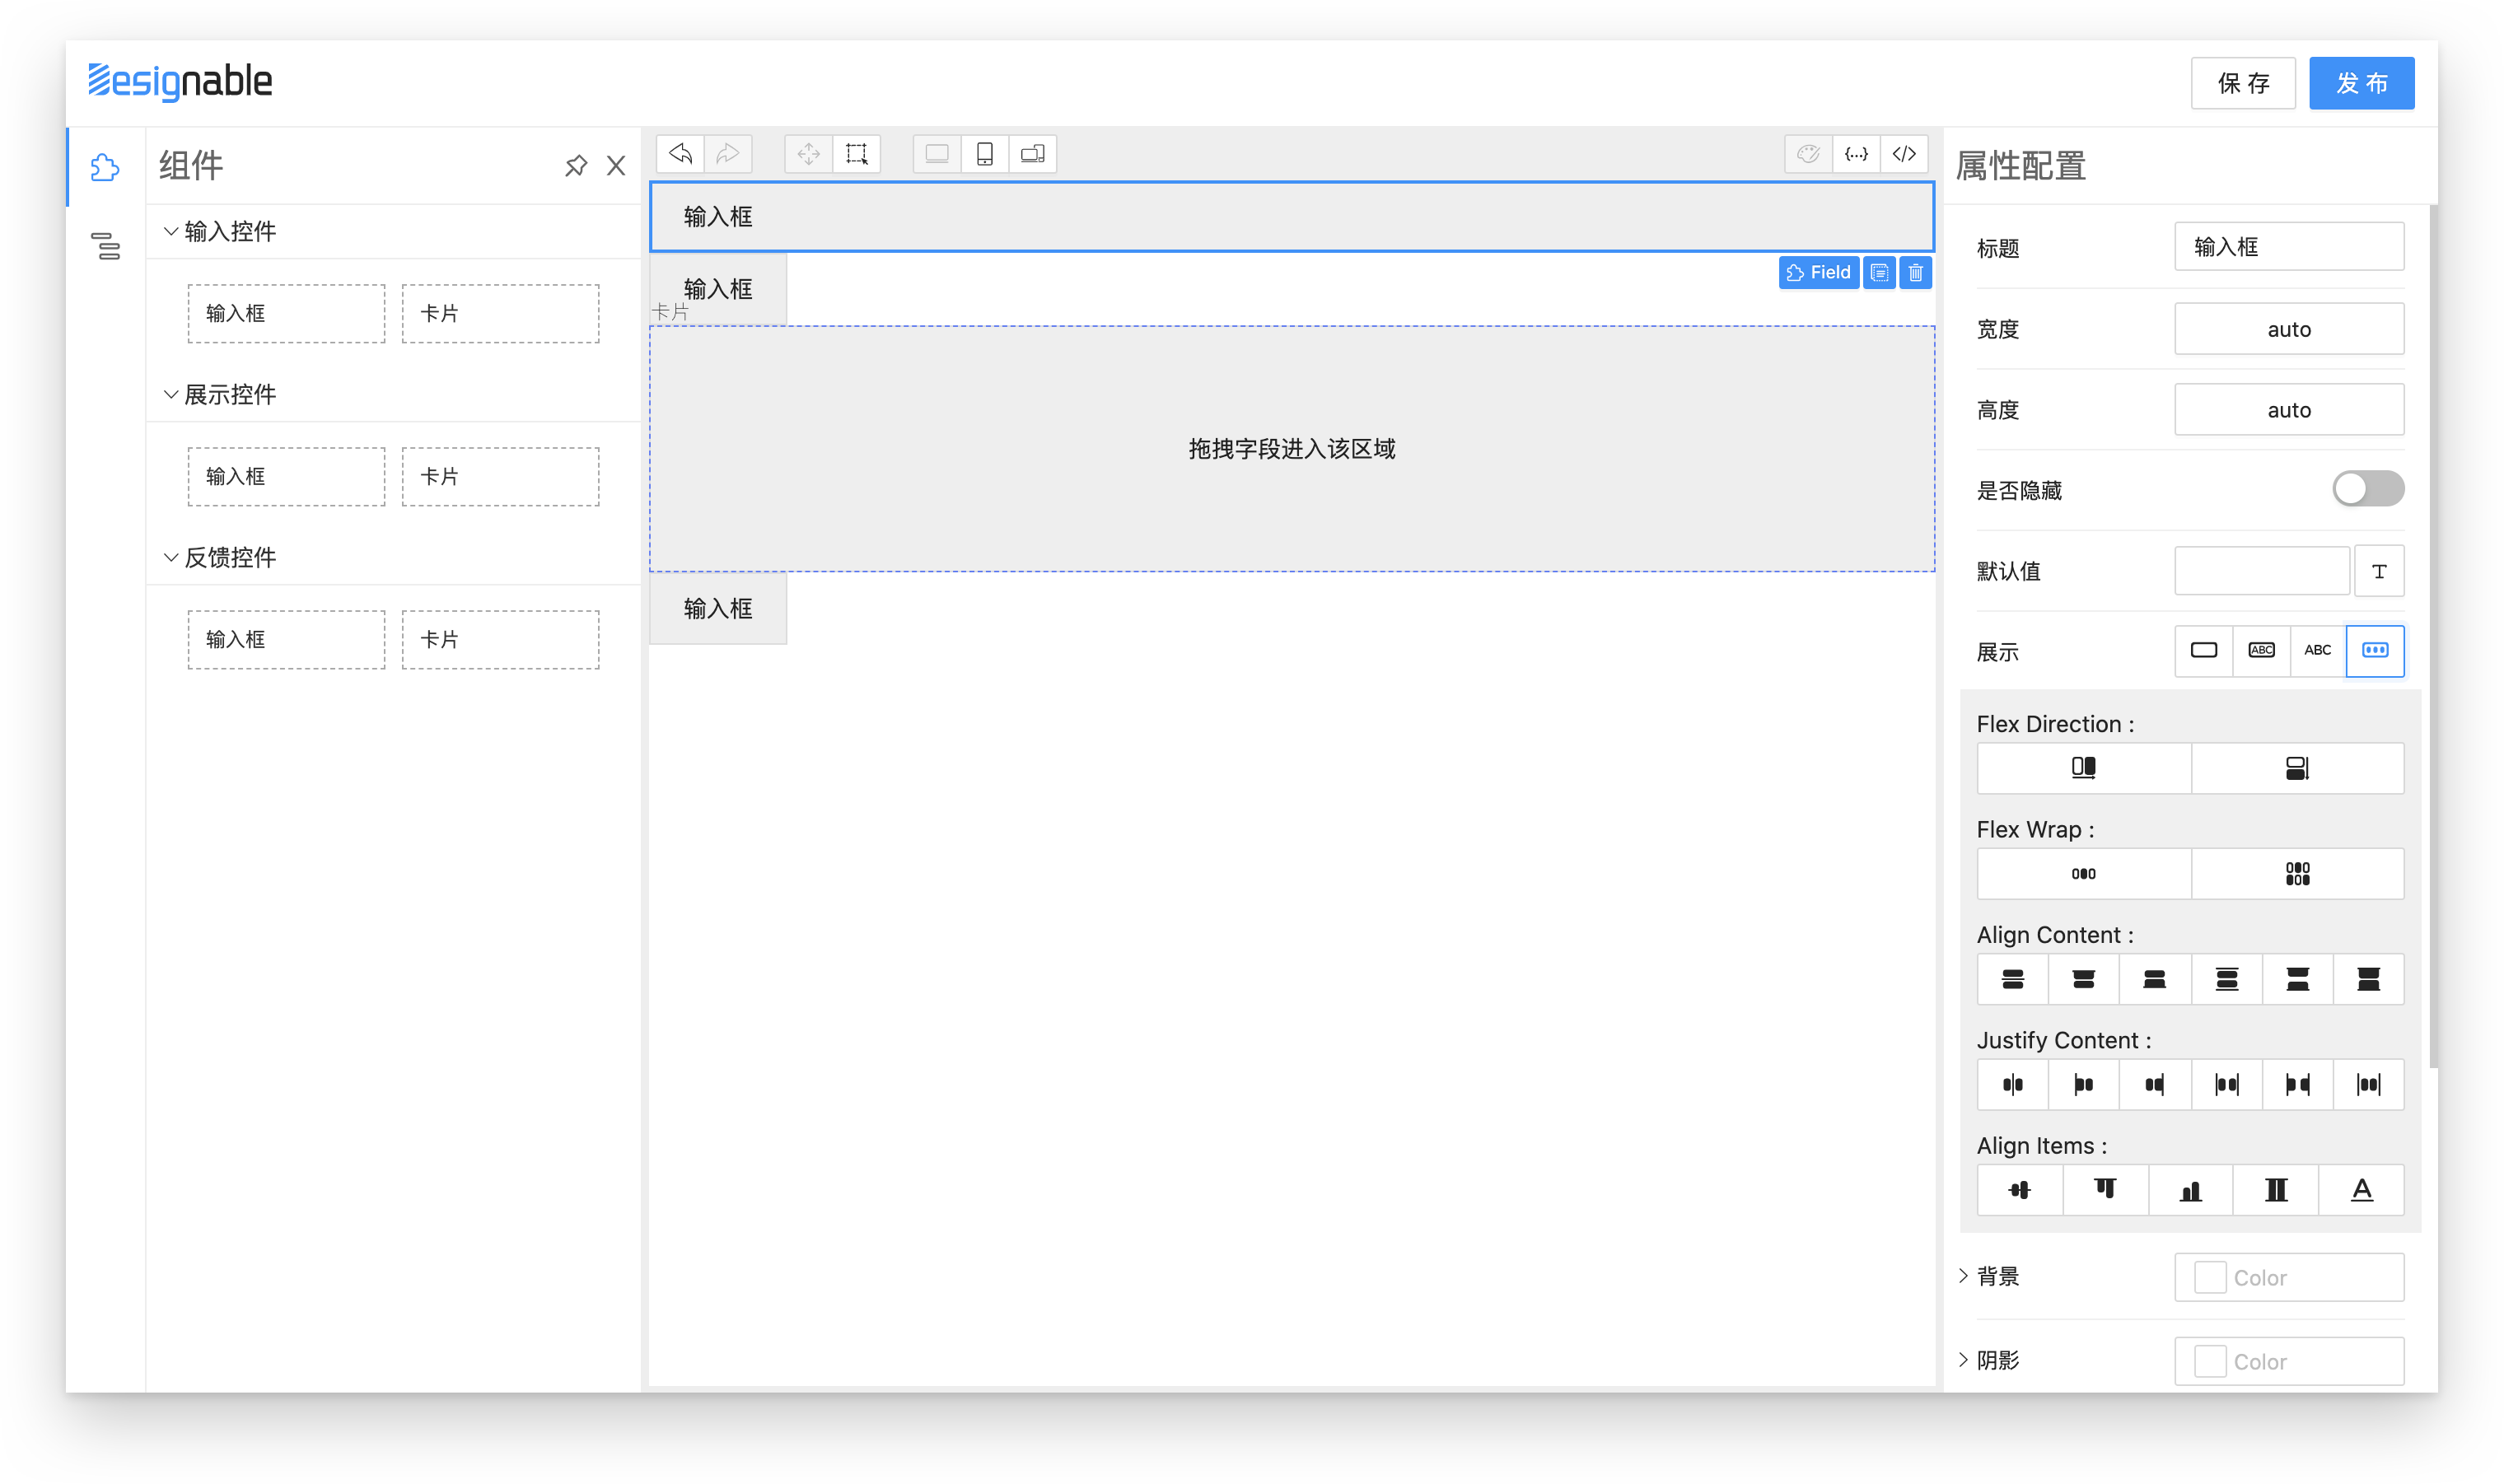Expand the 背景 property group
Viewport: 2504px width, 1484px height.
click(x=1964, y=1276)
